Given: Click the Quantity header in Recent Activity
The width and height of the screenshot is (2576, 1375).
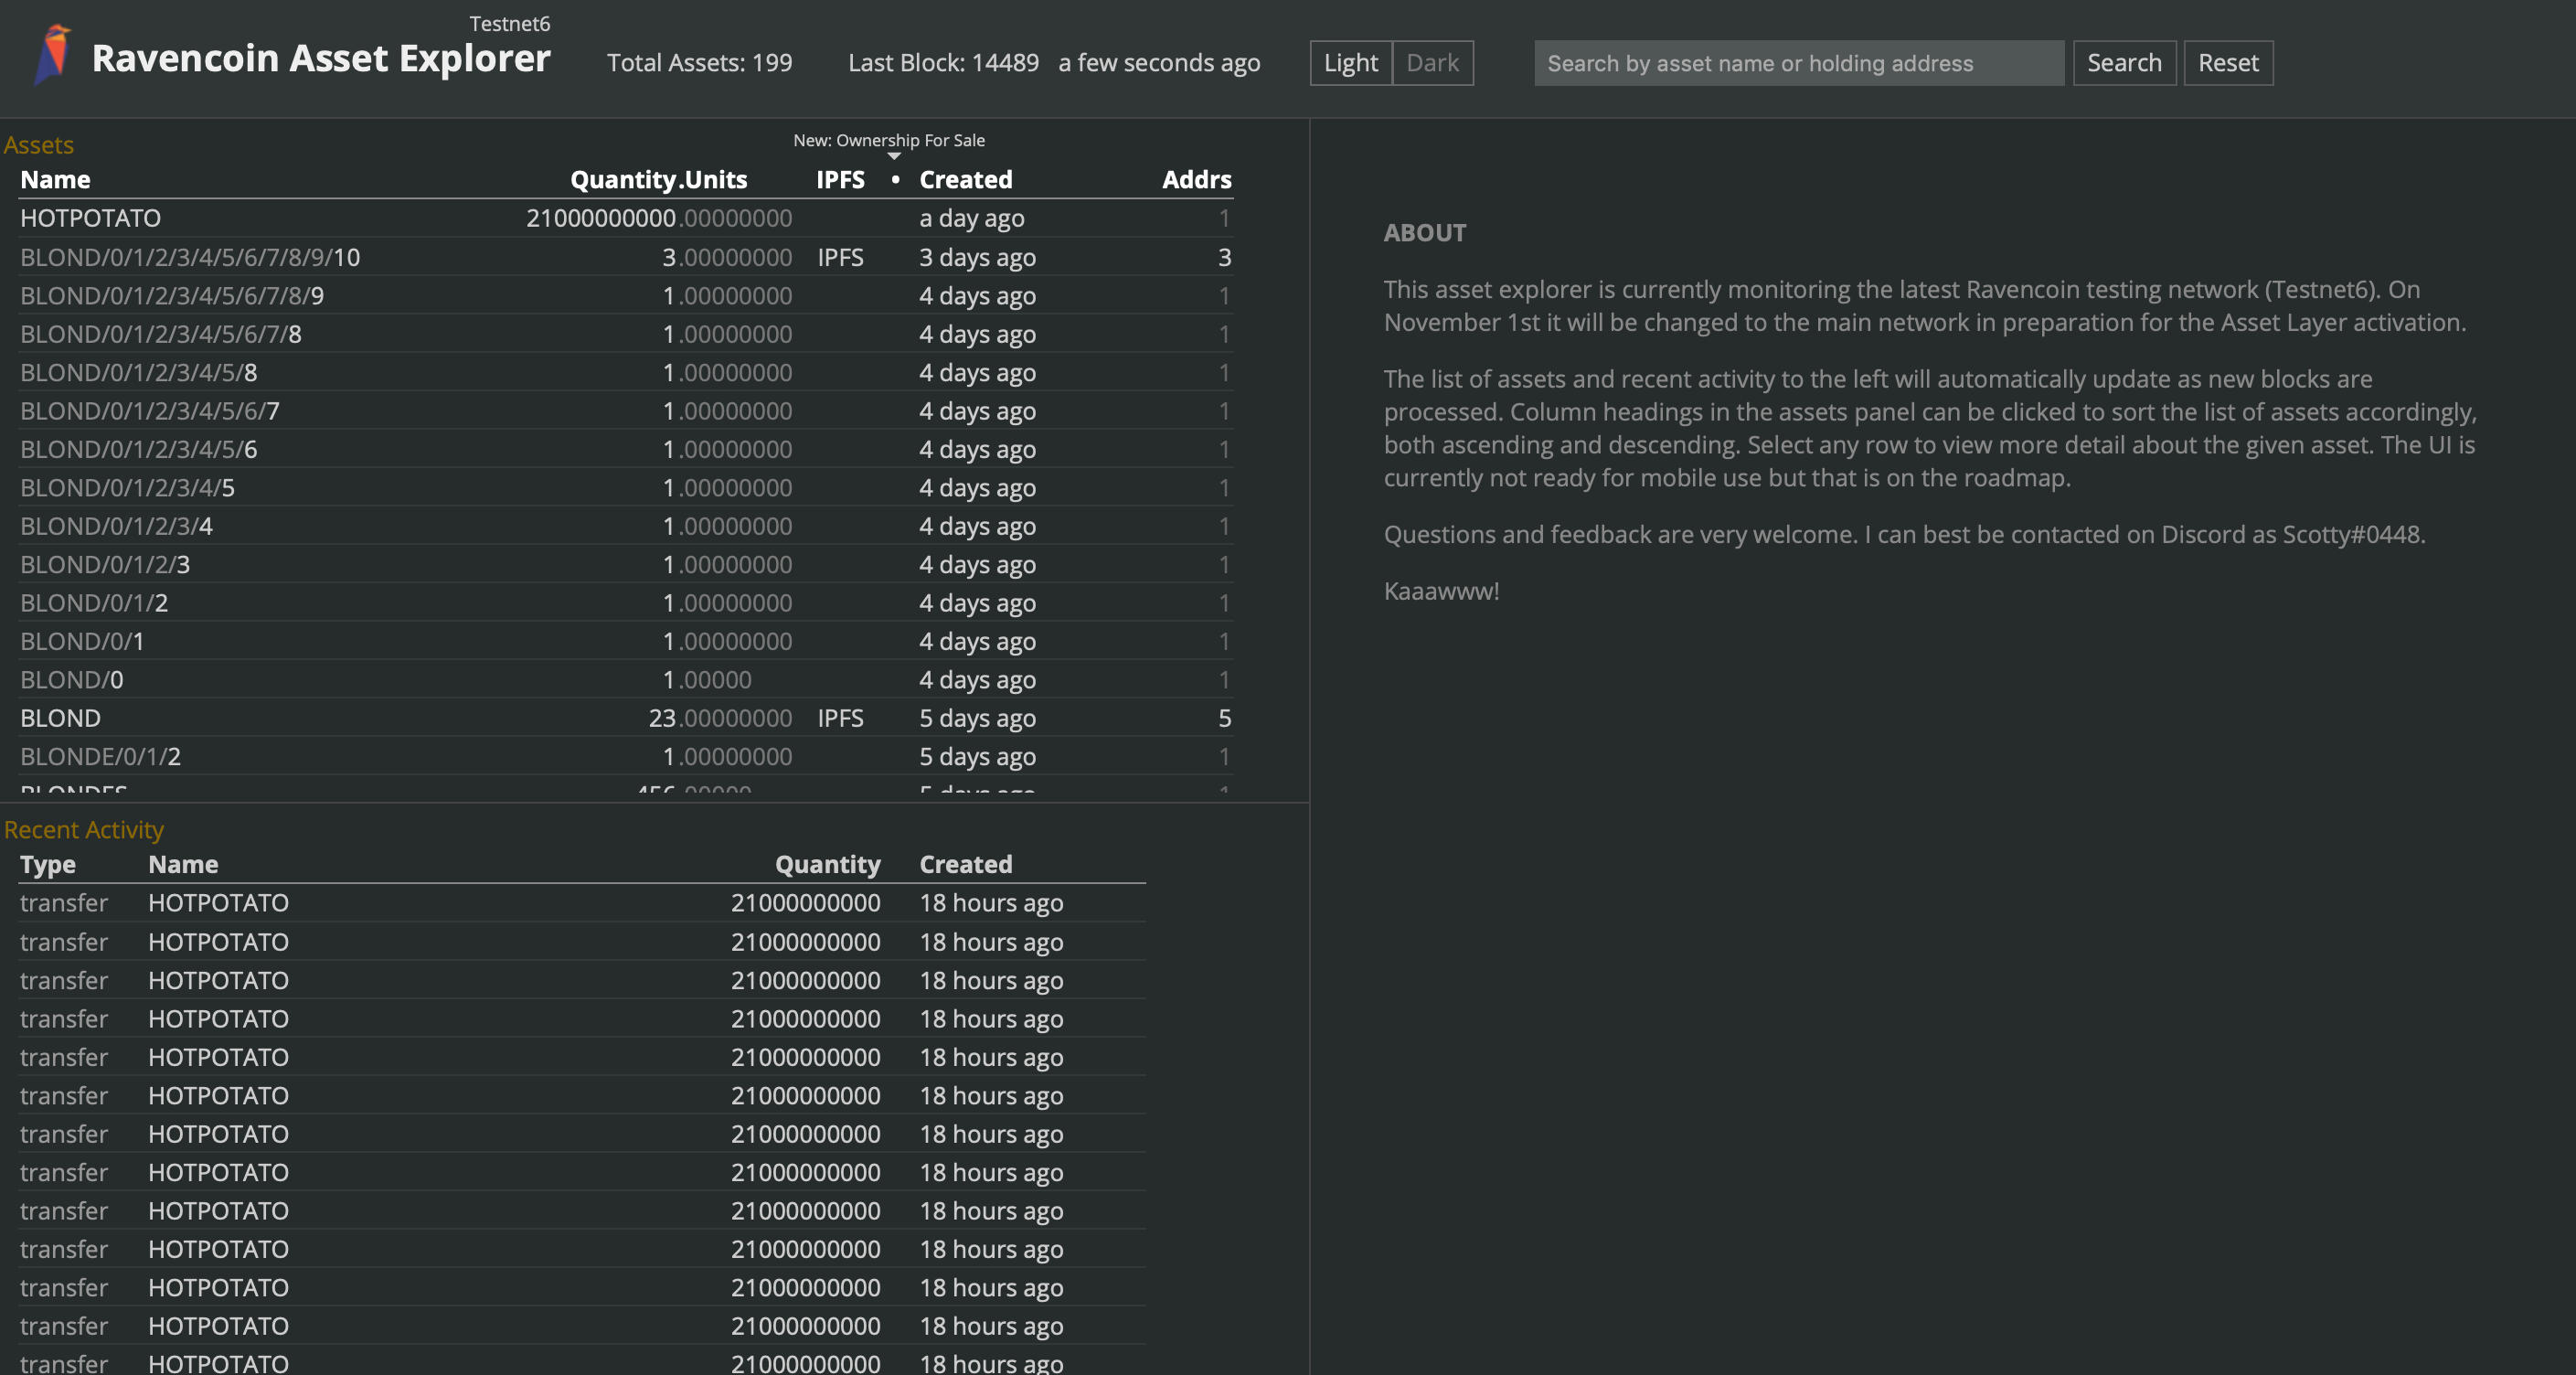Looking at the screenshot, I should [x=828, y=864].
